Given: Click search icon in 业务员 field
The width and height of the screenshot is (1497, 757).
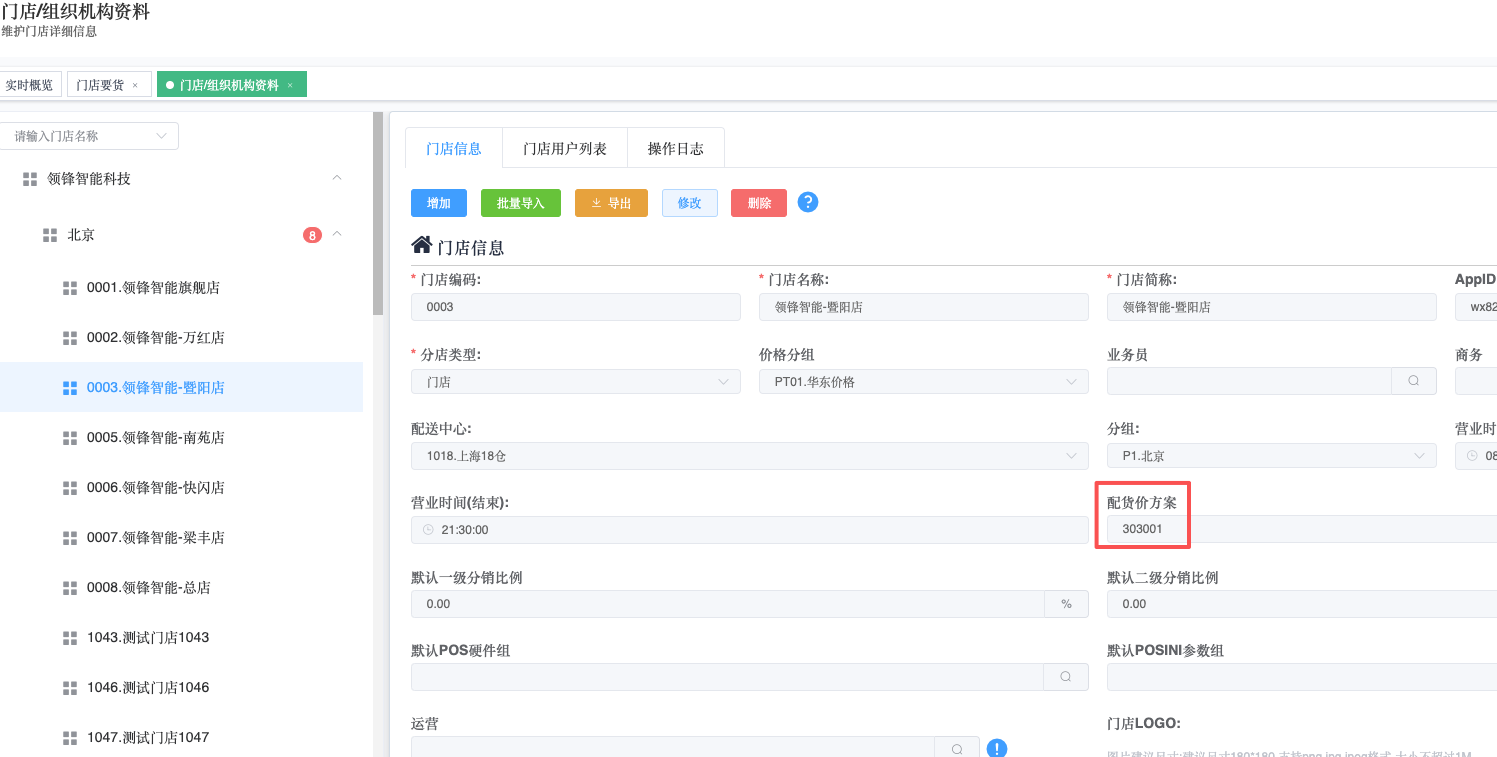Looking at the screenshot, I should 1413,381.
